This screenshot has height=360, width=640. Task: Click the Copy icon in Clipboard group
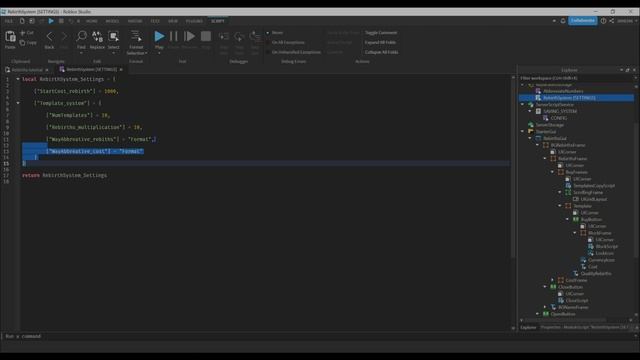[x=22, y=42]
